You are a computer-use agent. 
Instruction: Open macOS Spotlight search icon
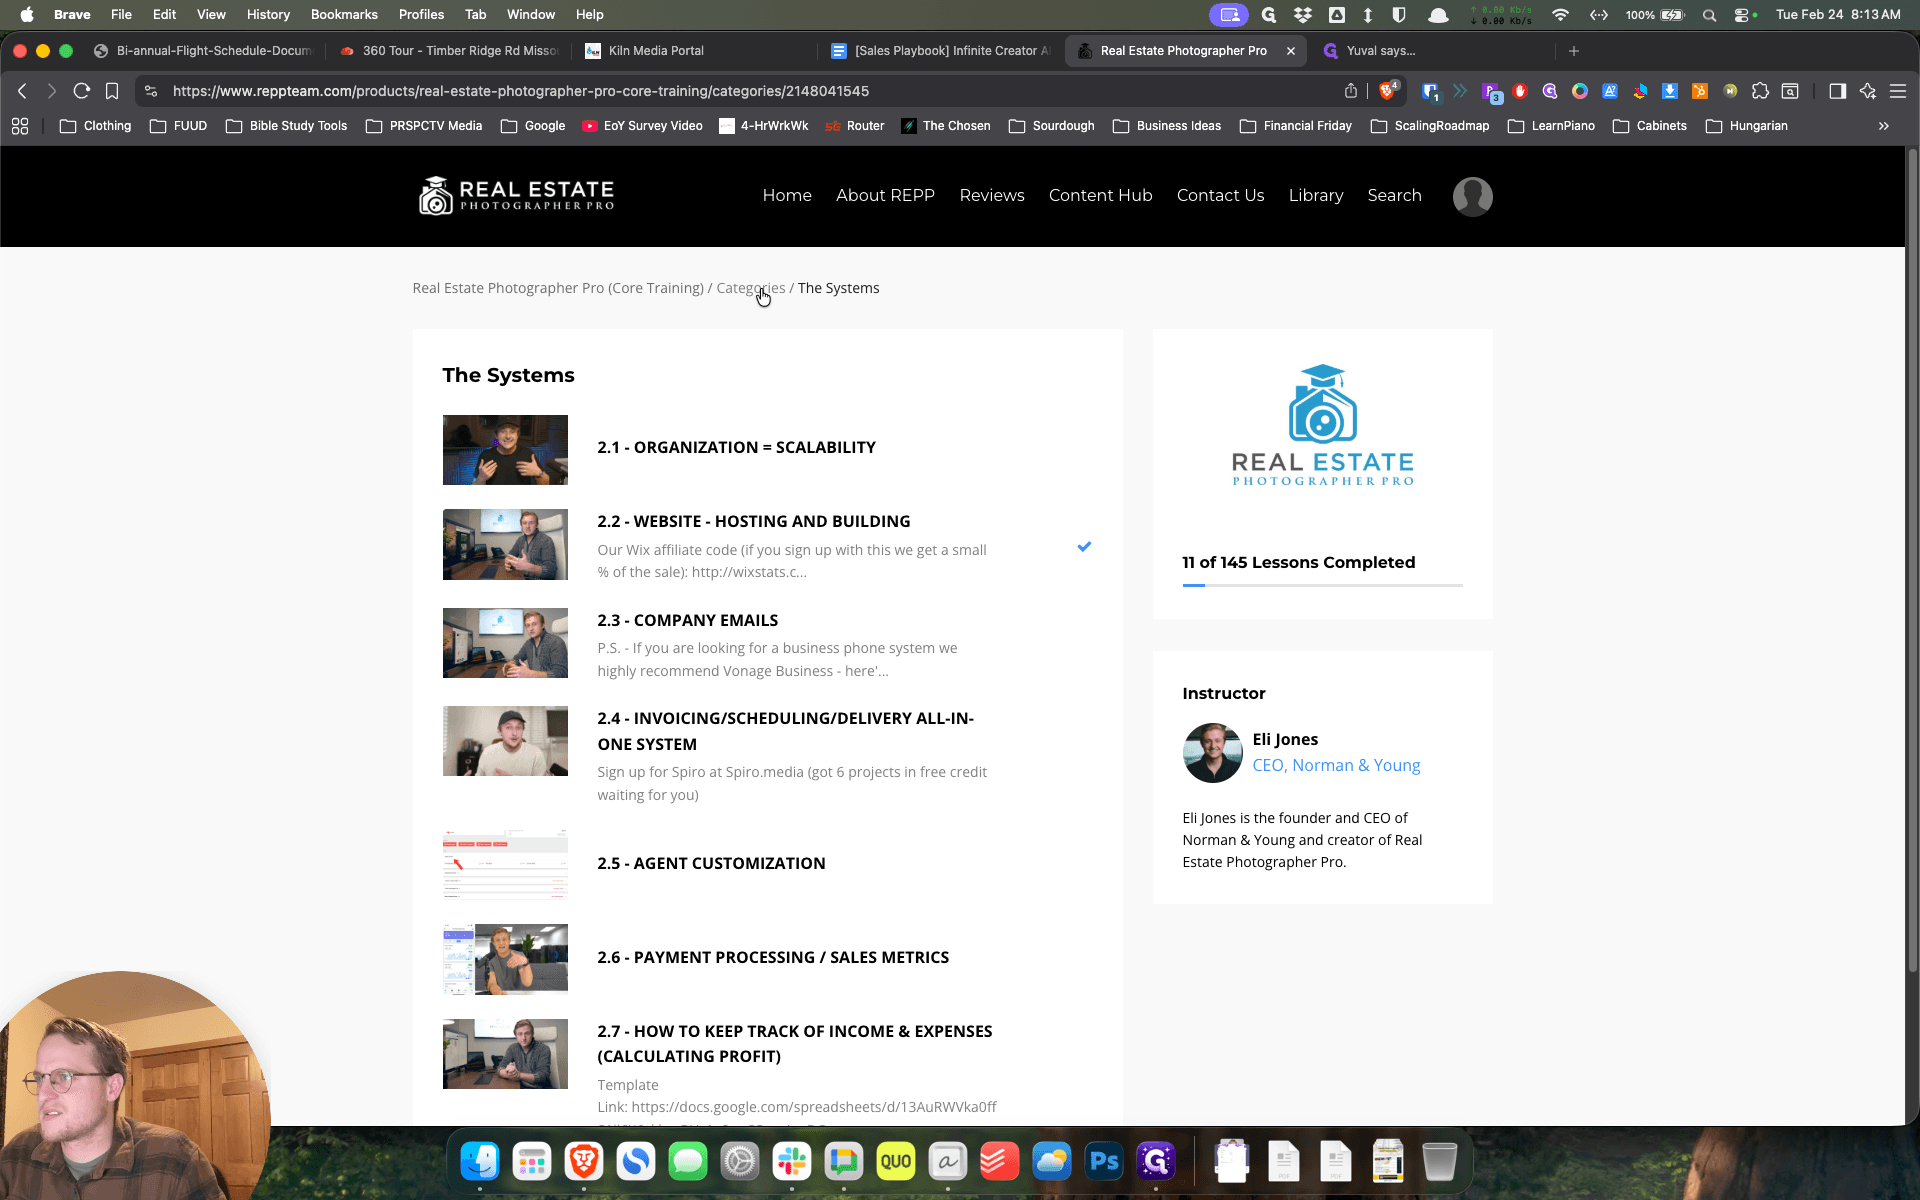(x=1709, y=15)
